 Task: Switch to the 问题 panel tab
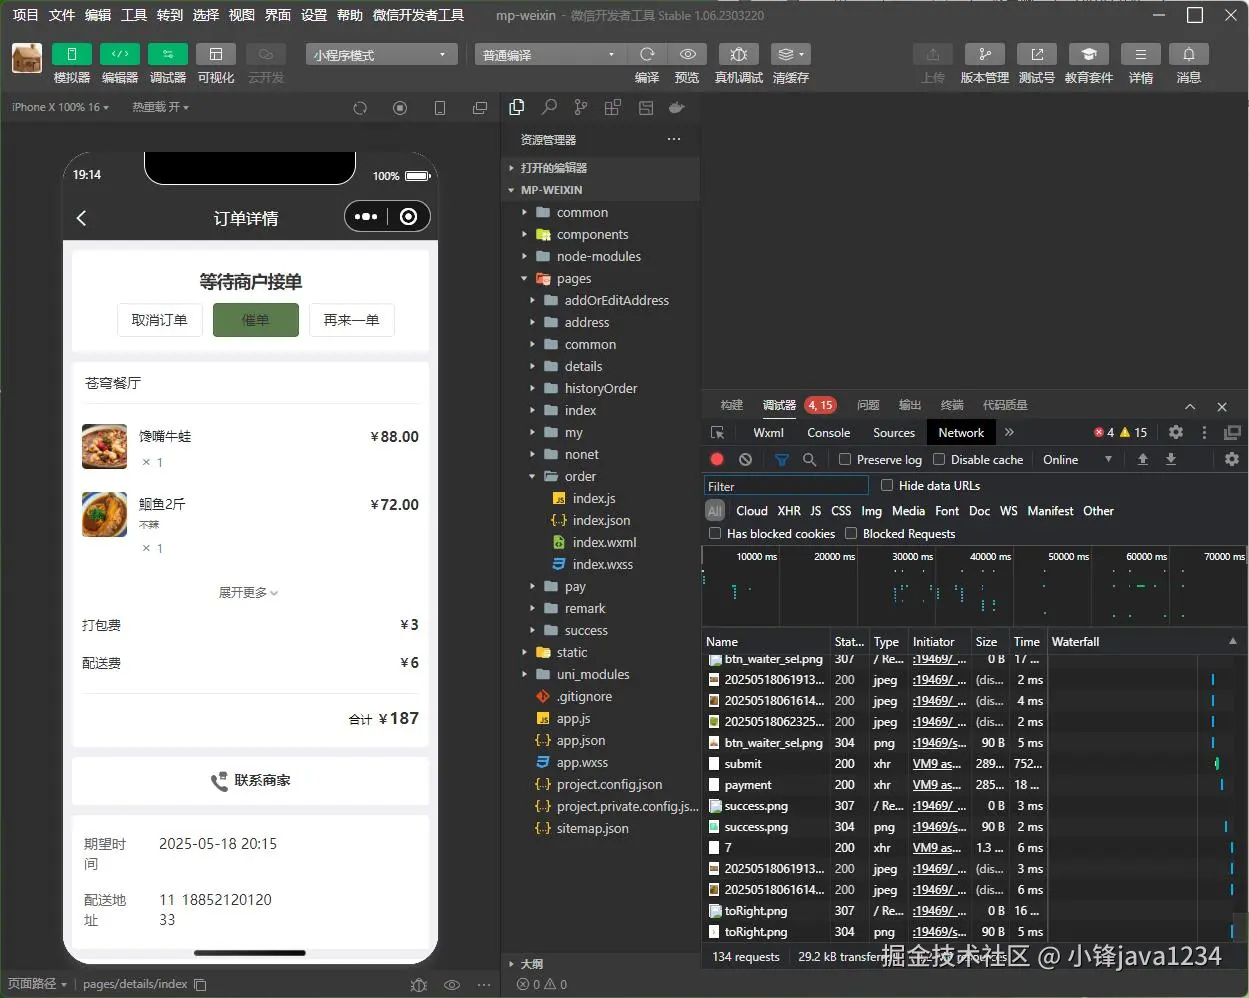868,405
